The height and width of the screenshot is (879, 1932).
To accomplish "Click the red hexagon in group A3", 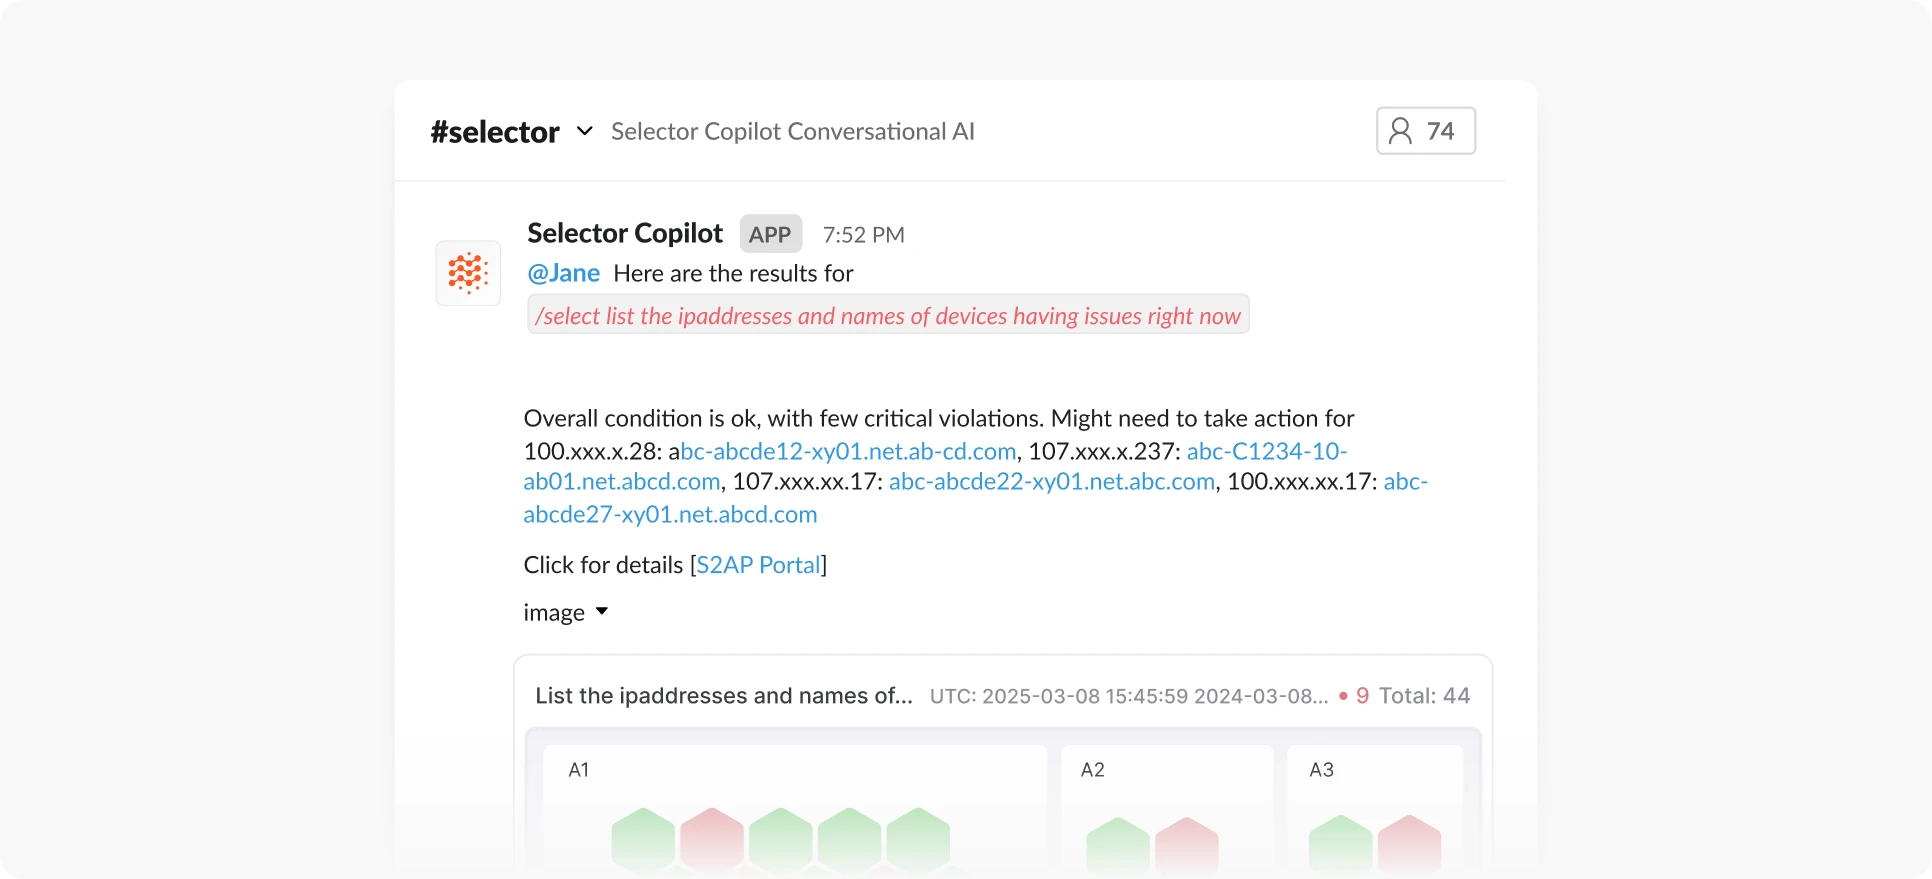I will 1410,844.
